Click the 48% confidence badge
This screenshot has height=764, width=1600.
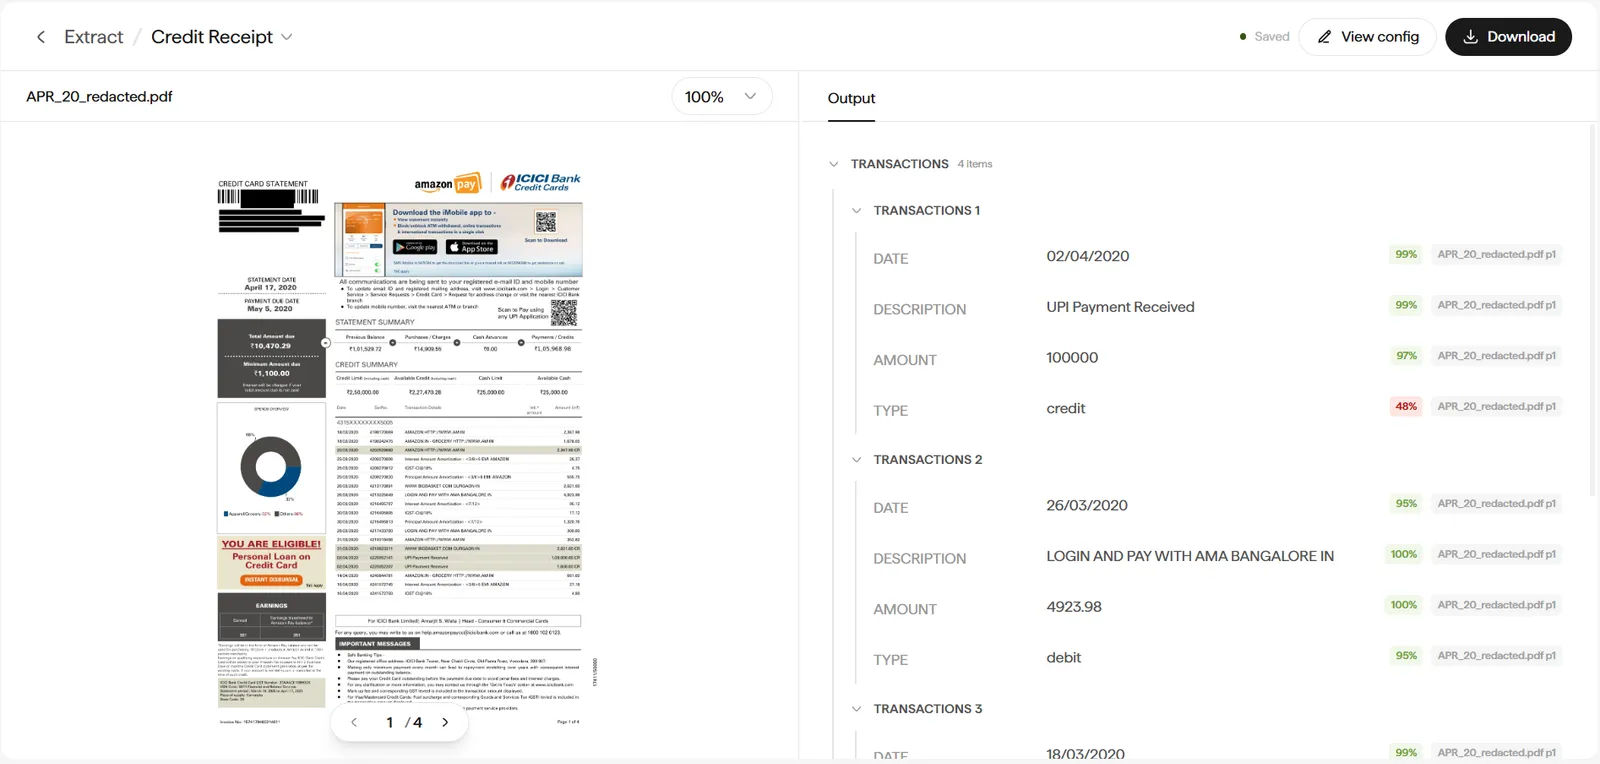coord(1406,406)
